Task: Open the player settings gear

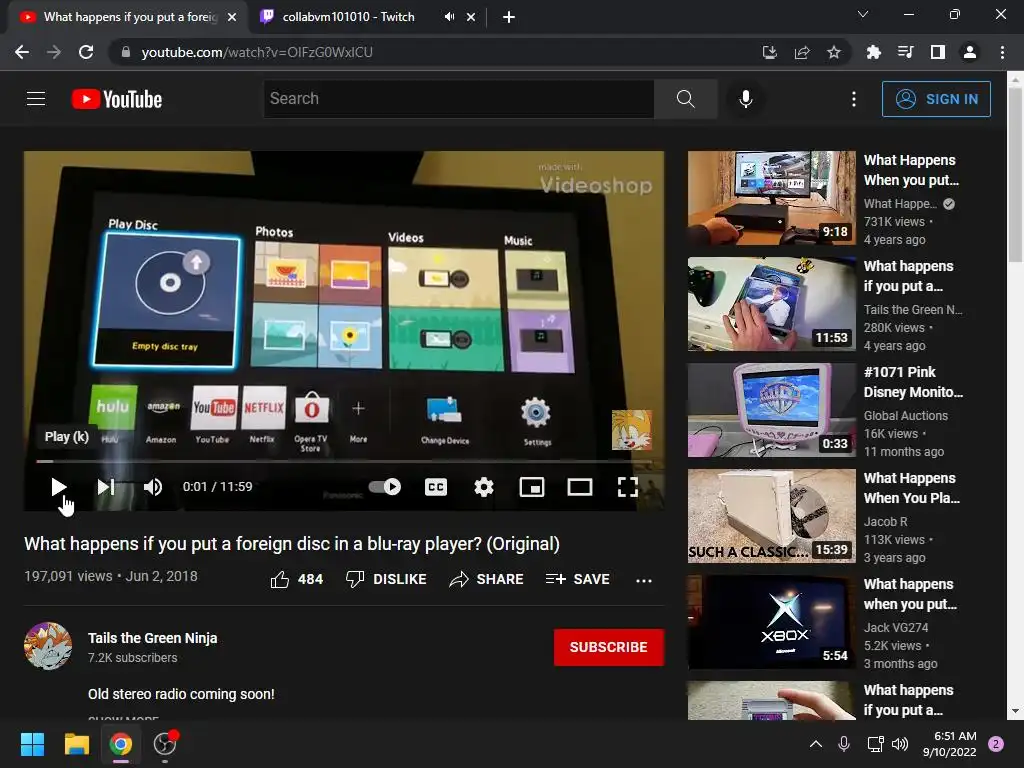Action: (x=483, y=487)
